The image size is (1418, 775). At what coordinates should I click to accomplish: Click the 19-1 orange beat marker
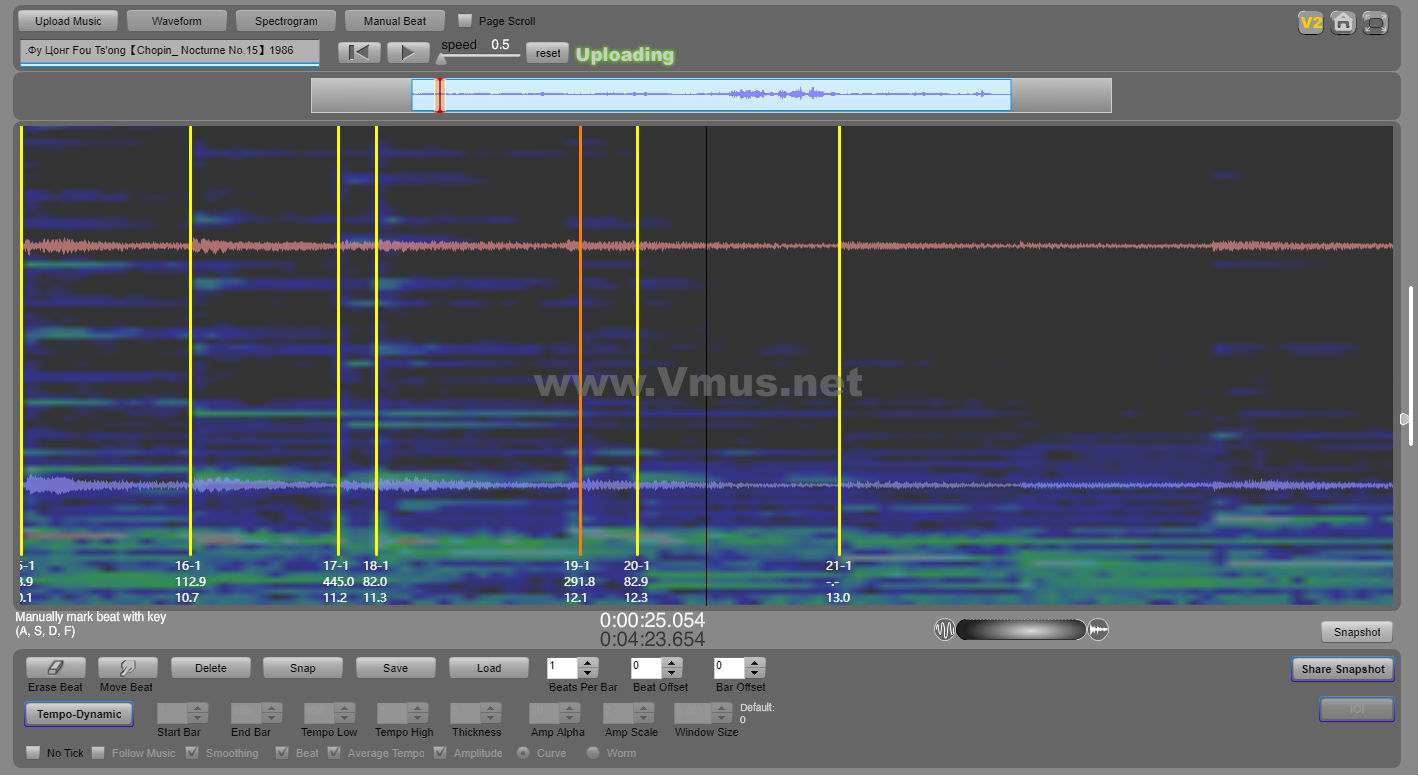(580, 340)
